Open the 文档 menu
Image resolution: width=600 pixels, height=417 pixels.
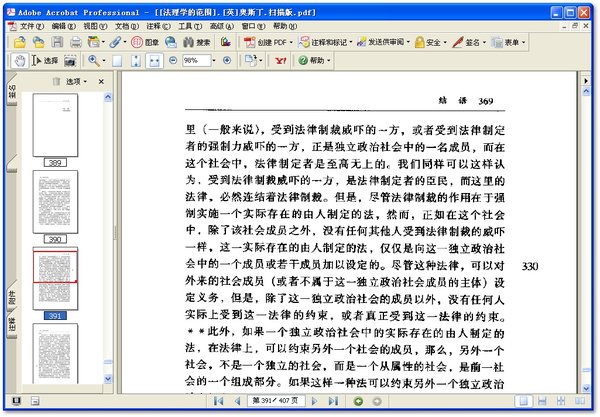tap(127, 26)
